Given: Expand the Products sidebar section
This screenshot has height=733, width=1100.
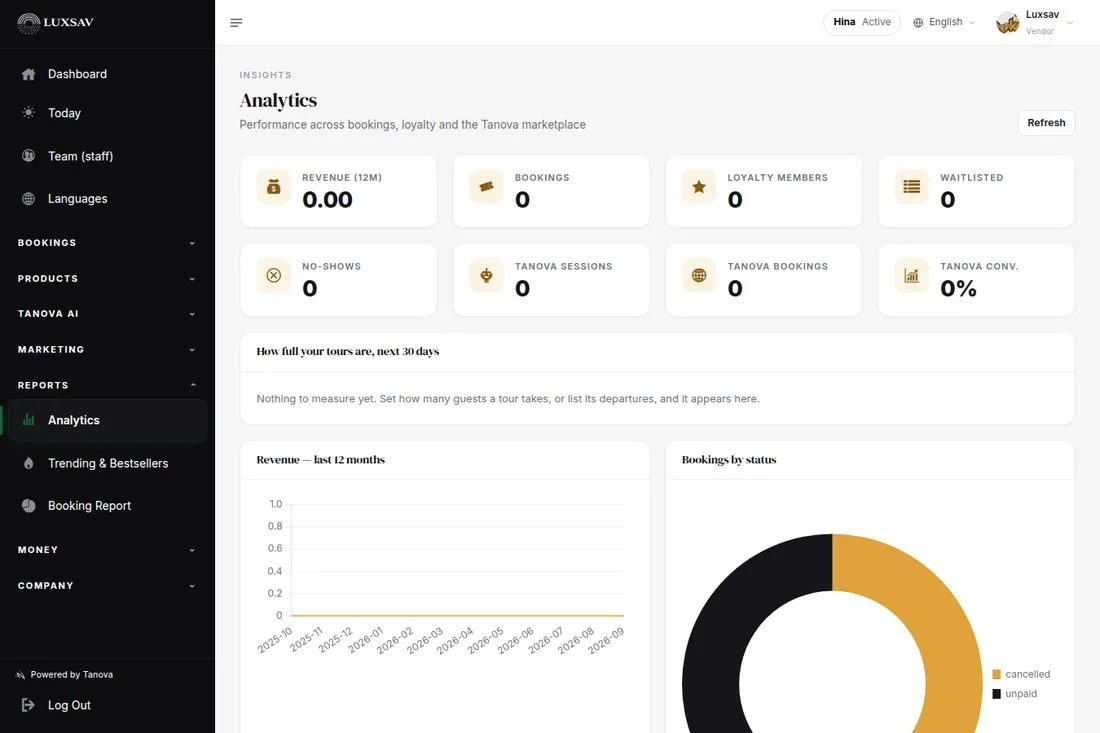Looking at the screenshot, I should (107, 278).
